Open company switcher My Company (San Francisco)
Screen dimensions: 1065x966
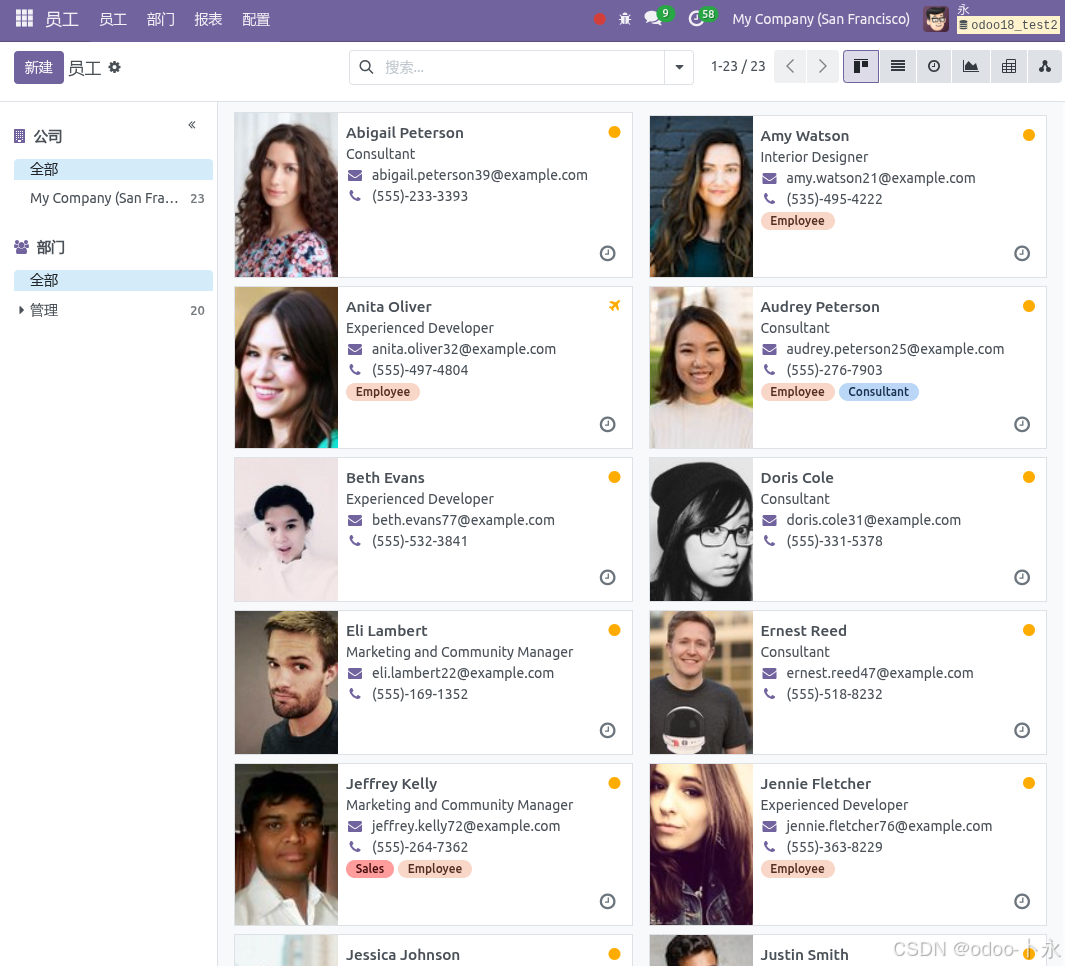click(x=820, y=19)
